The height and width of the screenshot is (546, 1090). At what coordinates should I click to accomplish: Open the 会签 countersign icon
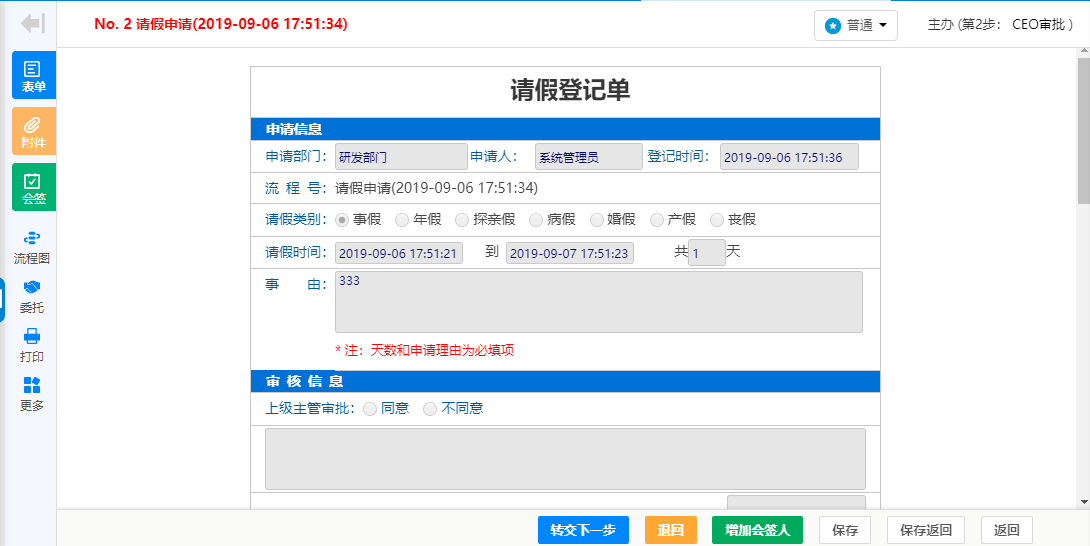[34, 187]
